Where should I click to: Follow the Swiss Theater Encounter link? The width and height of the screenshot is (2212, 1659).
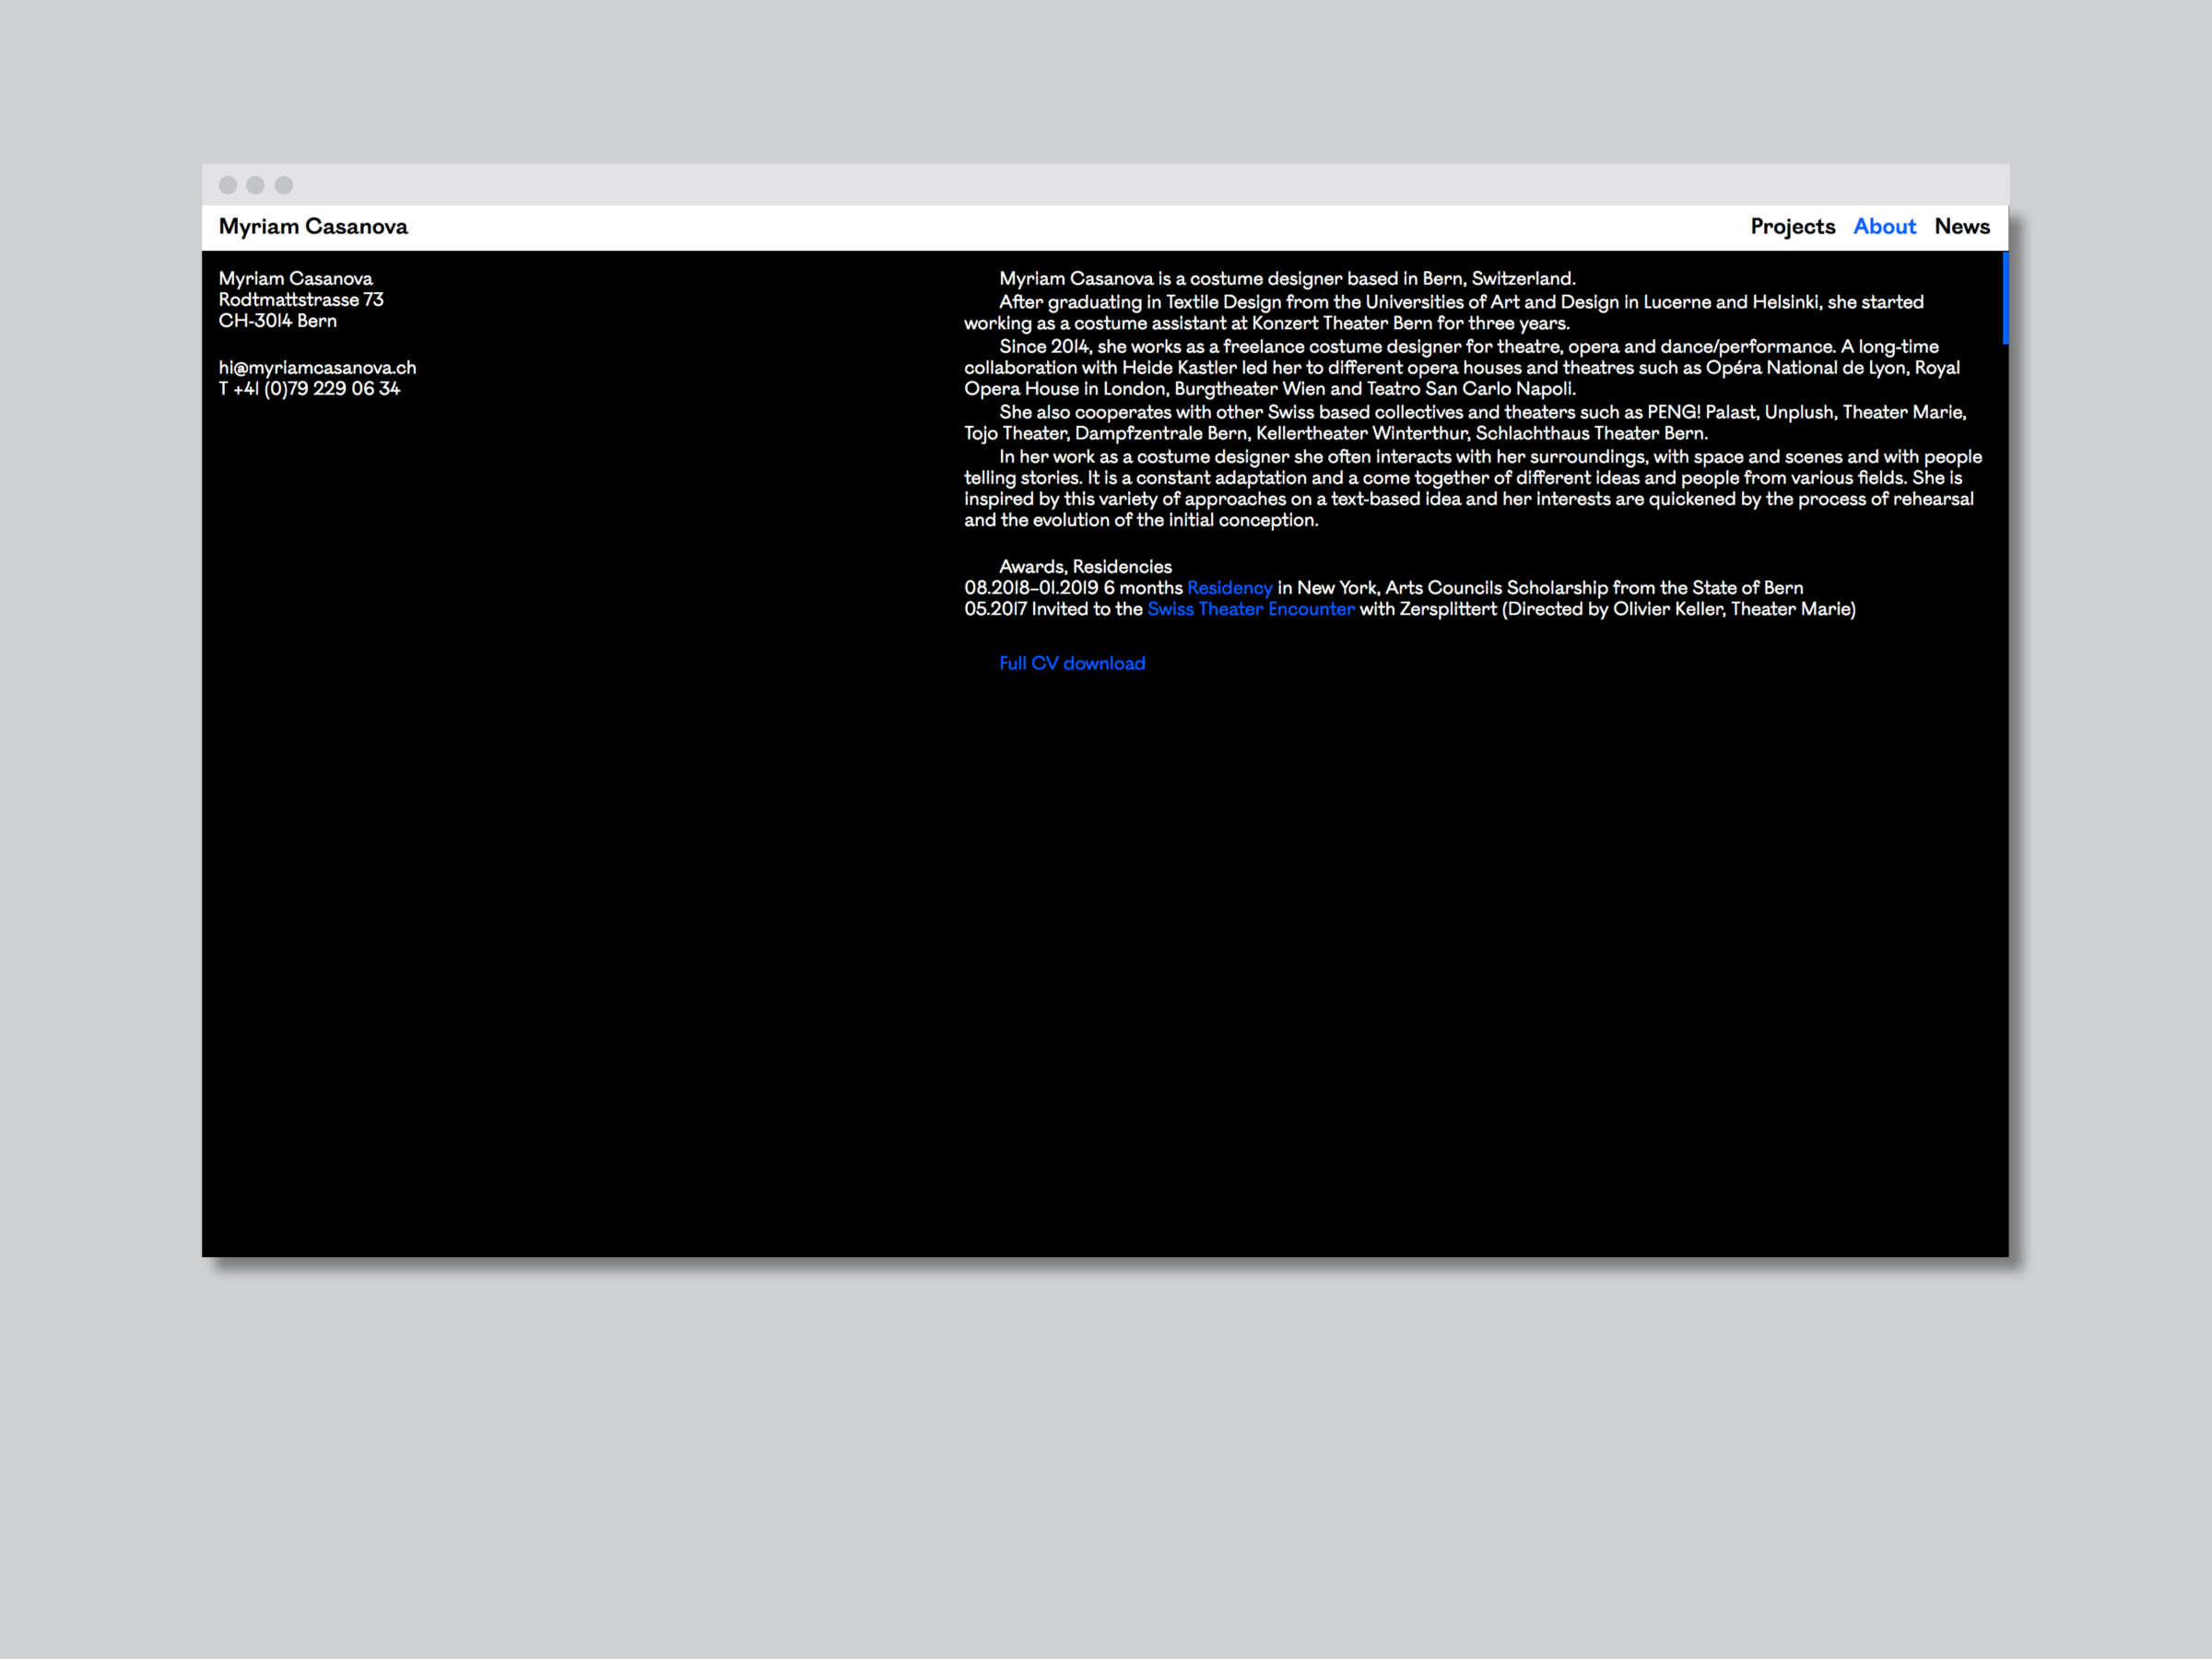1250,609
